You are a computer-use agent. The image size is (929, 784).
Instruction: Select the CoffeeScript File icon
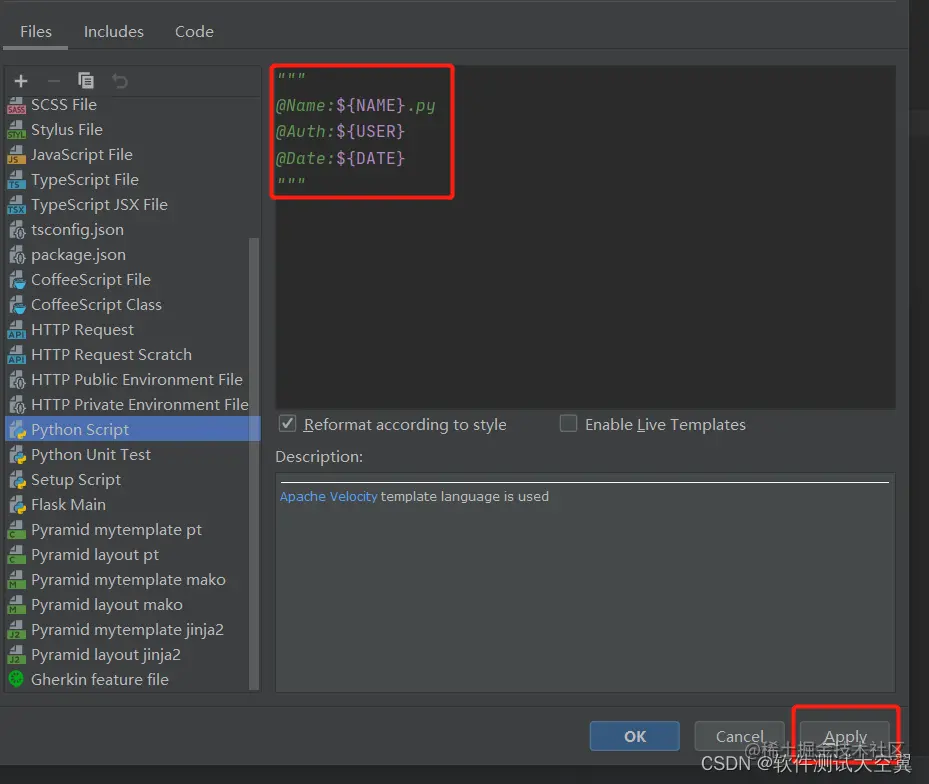tap(18, 280)
